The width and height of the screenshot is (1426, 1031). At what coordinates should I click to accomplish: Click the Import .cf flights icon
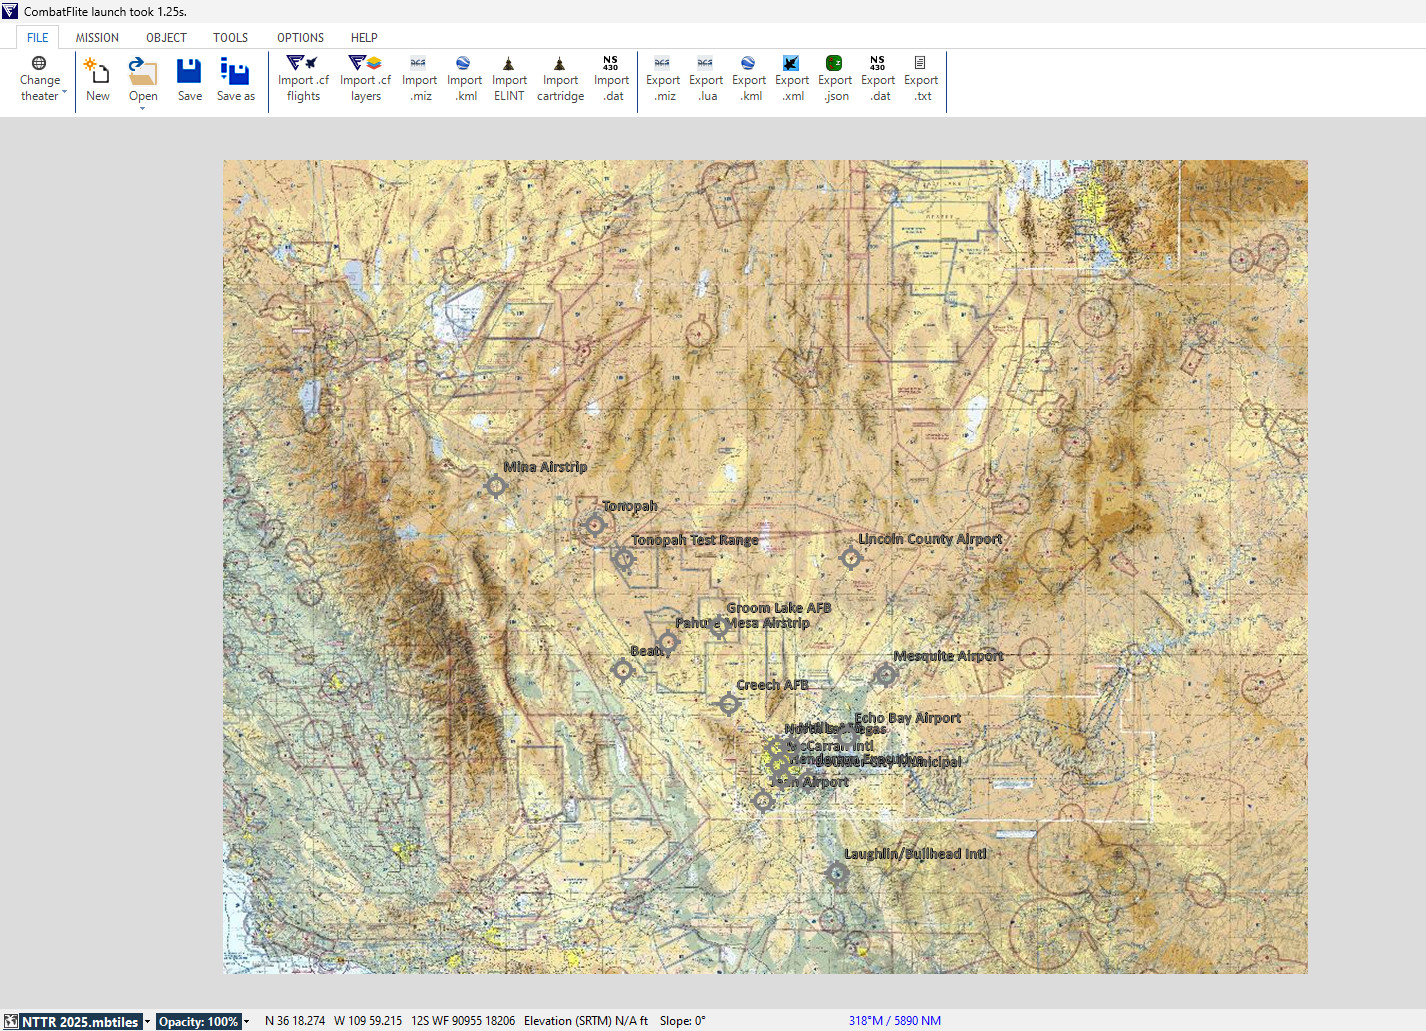point(303,78)
